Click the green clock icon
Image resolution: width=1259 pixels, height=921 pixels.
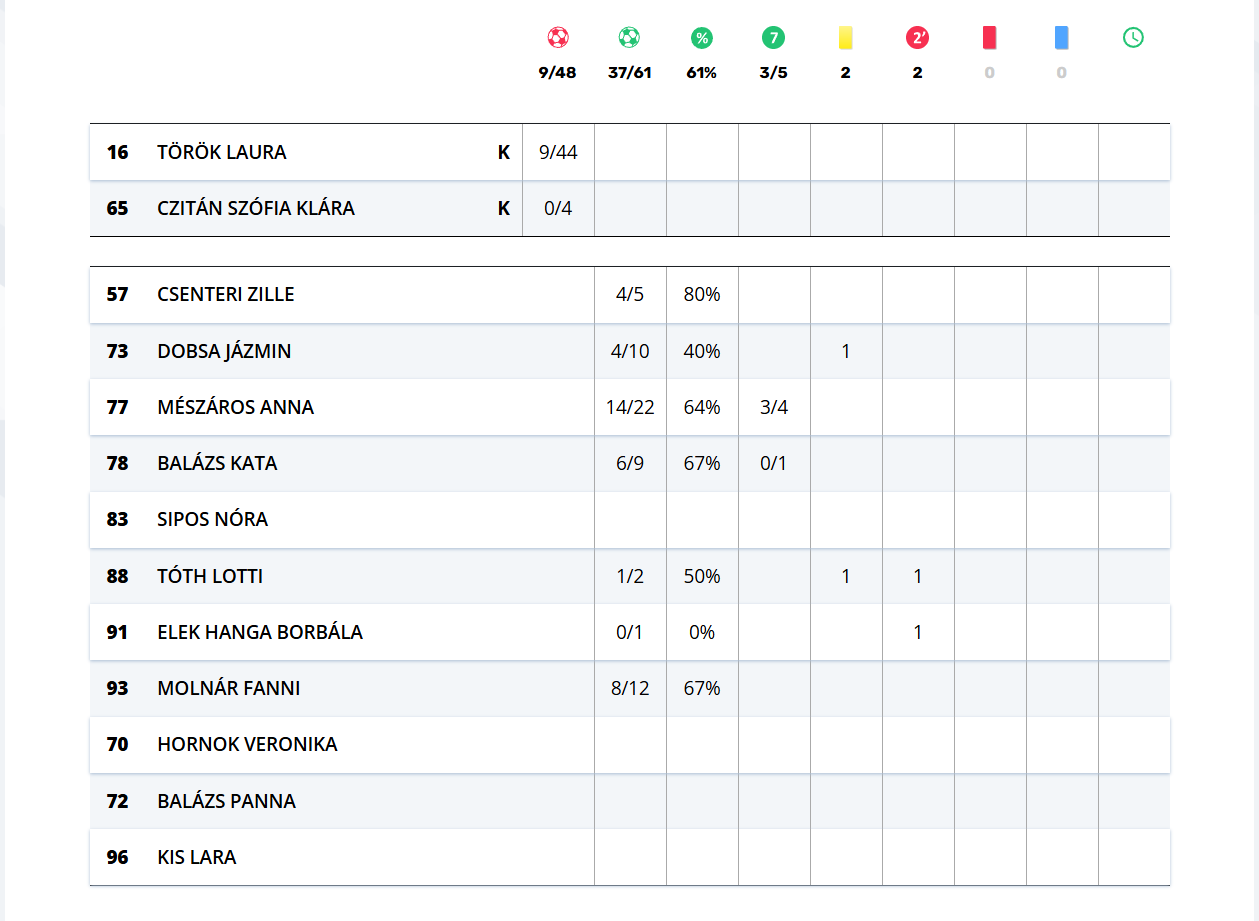click(1133, 38)
